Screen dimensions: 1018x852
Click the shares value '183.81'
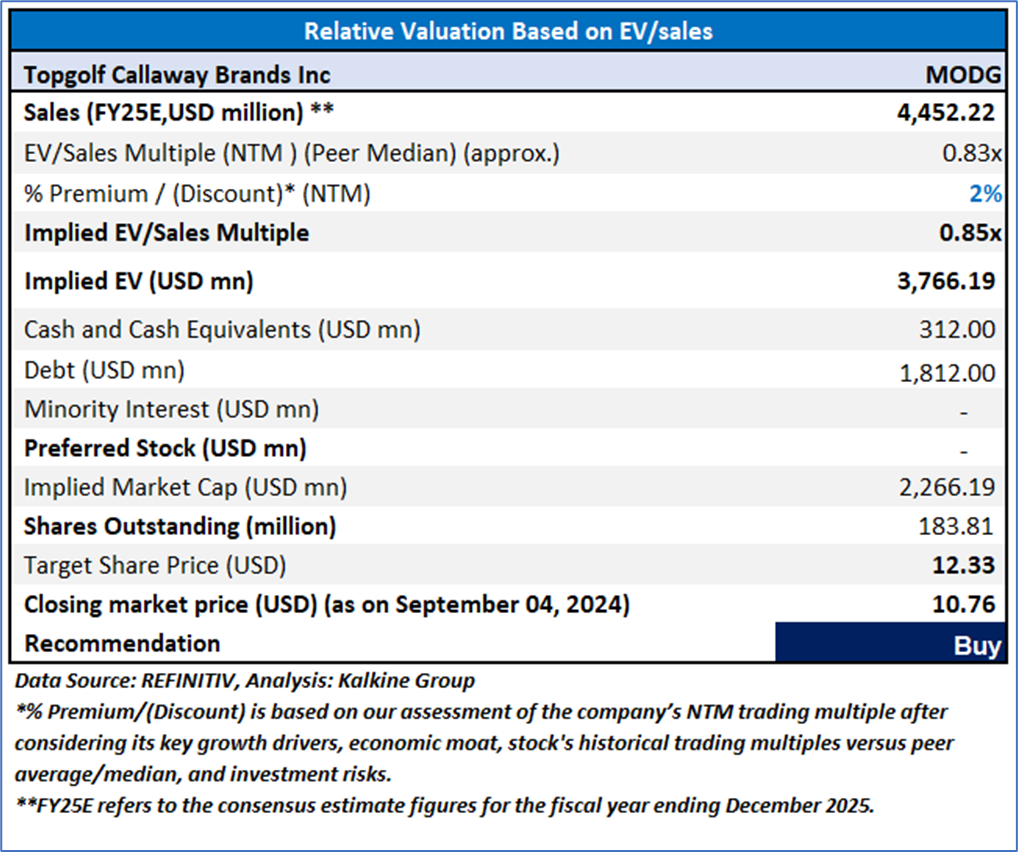click(956, 526)
